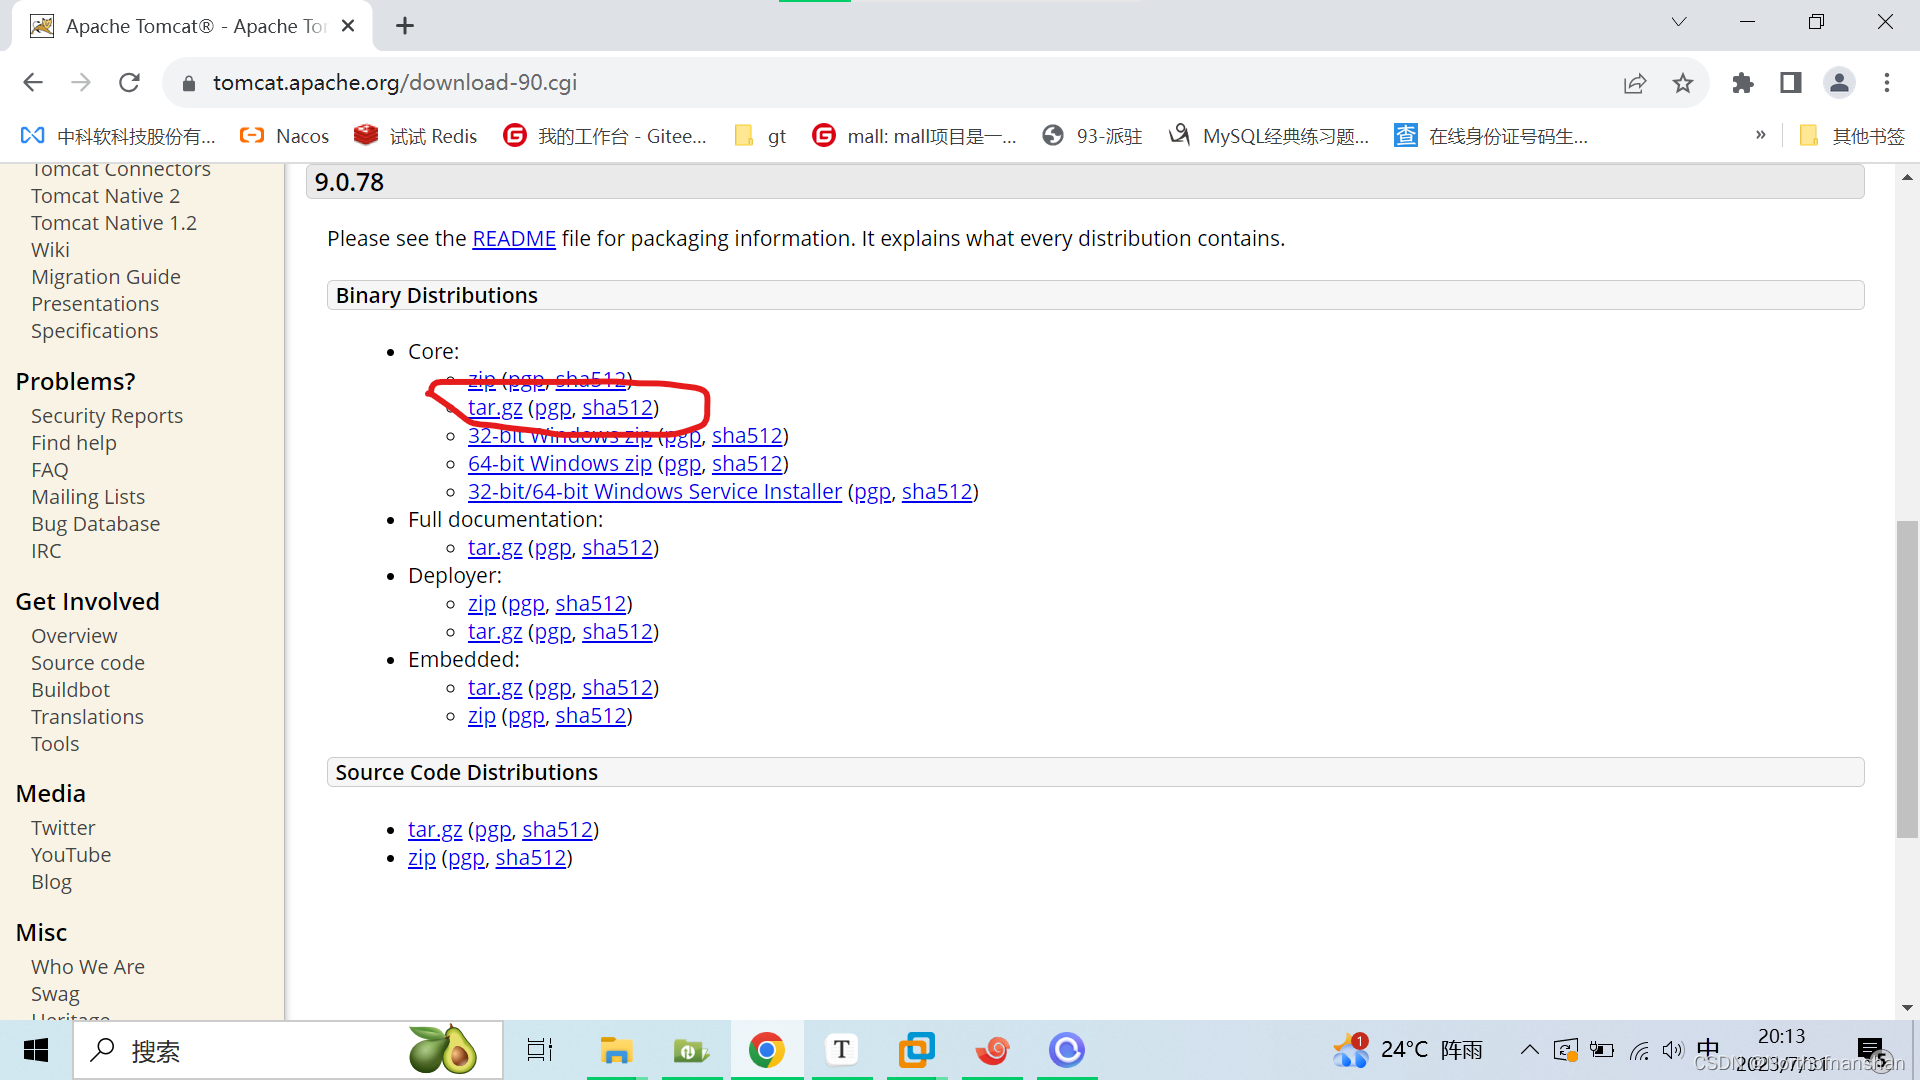Image resolution: width=1920 pixels, height=1080 pixels.
Task: Open the MySQL经典练习题 bookmark
Action: [x=1269, y=136]
